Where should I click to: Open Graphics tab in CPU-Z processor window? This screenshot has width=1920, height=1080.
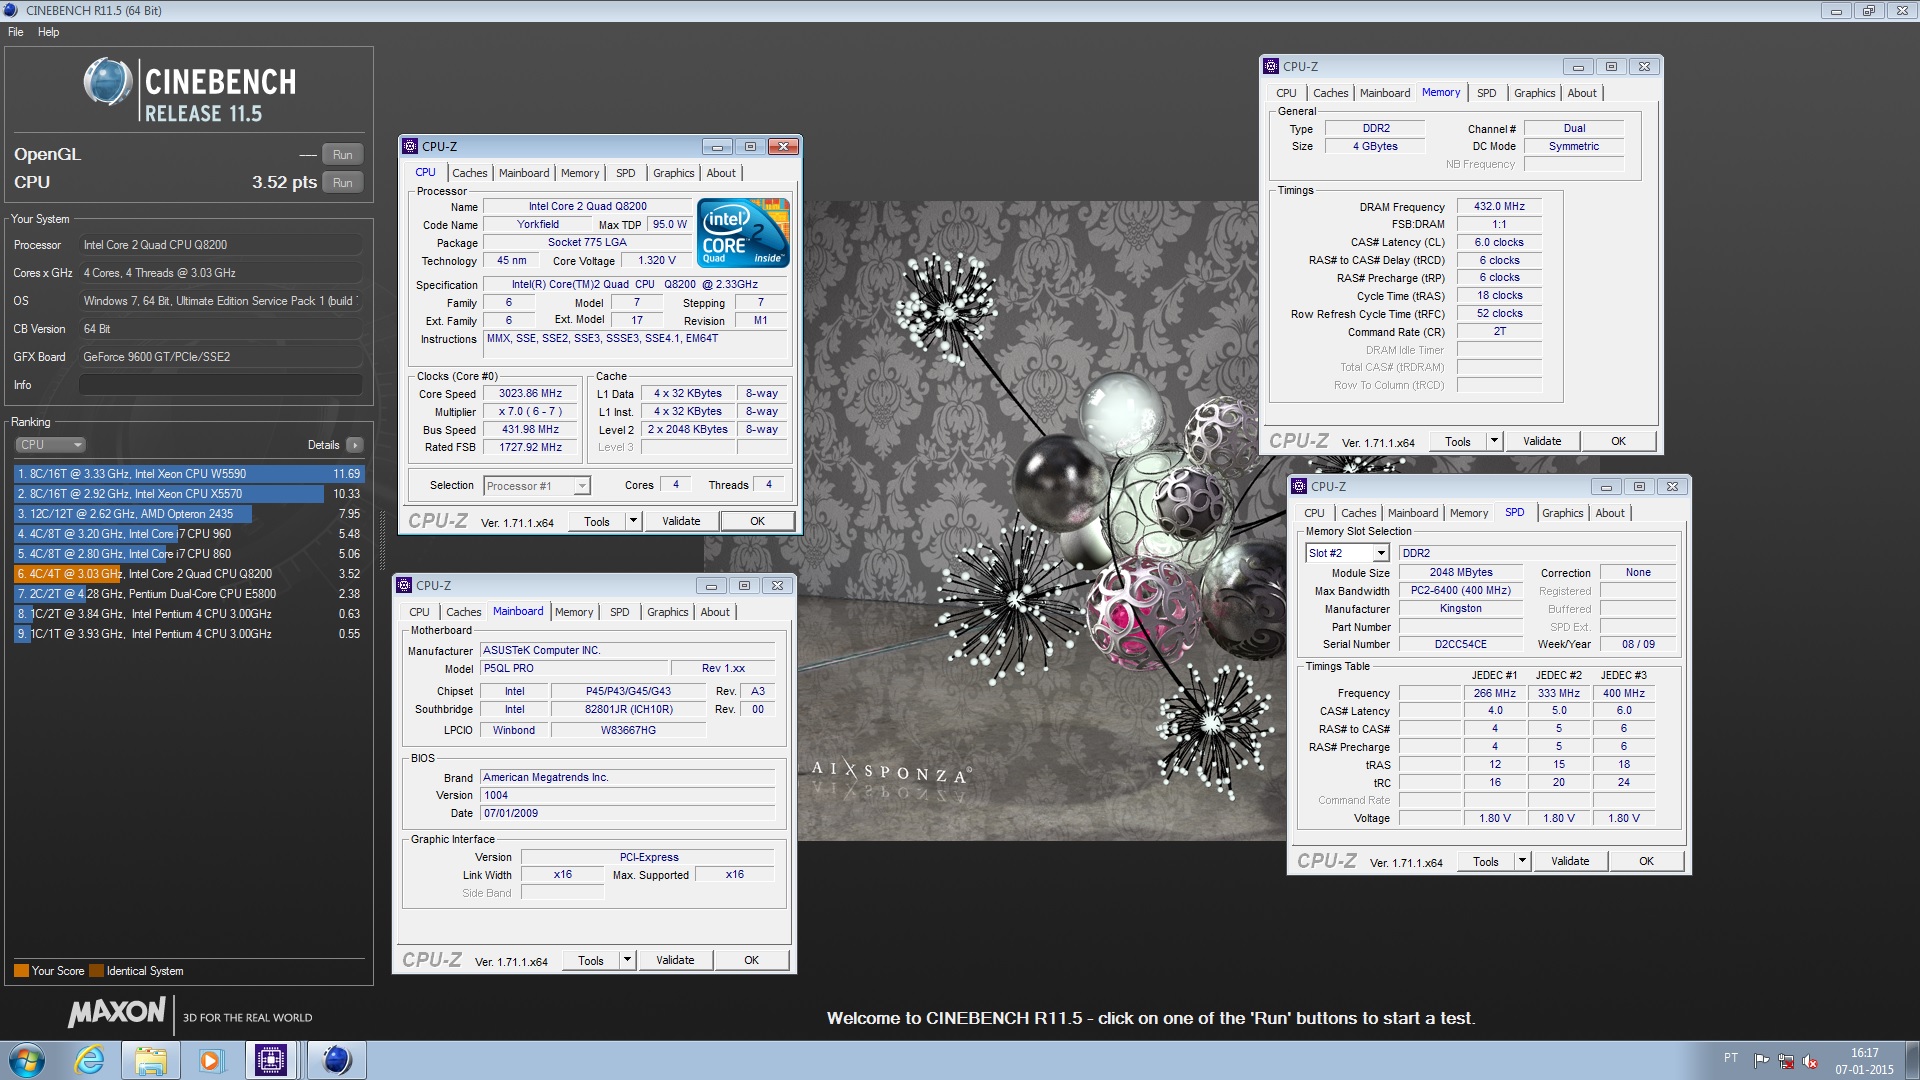point(673,173)
